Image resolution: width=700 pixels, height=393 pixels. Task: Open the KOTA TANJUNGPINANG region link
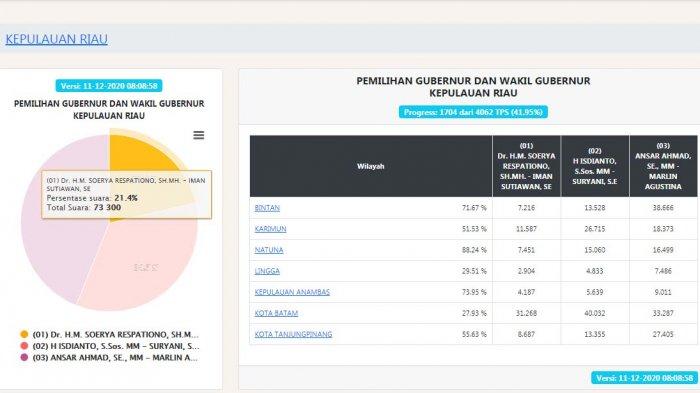point(293,334)
